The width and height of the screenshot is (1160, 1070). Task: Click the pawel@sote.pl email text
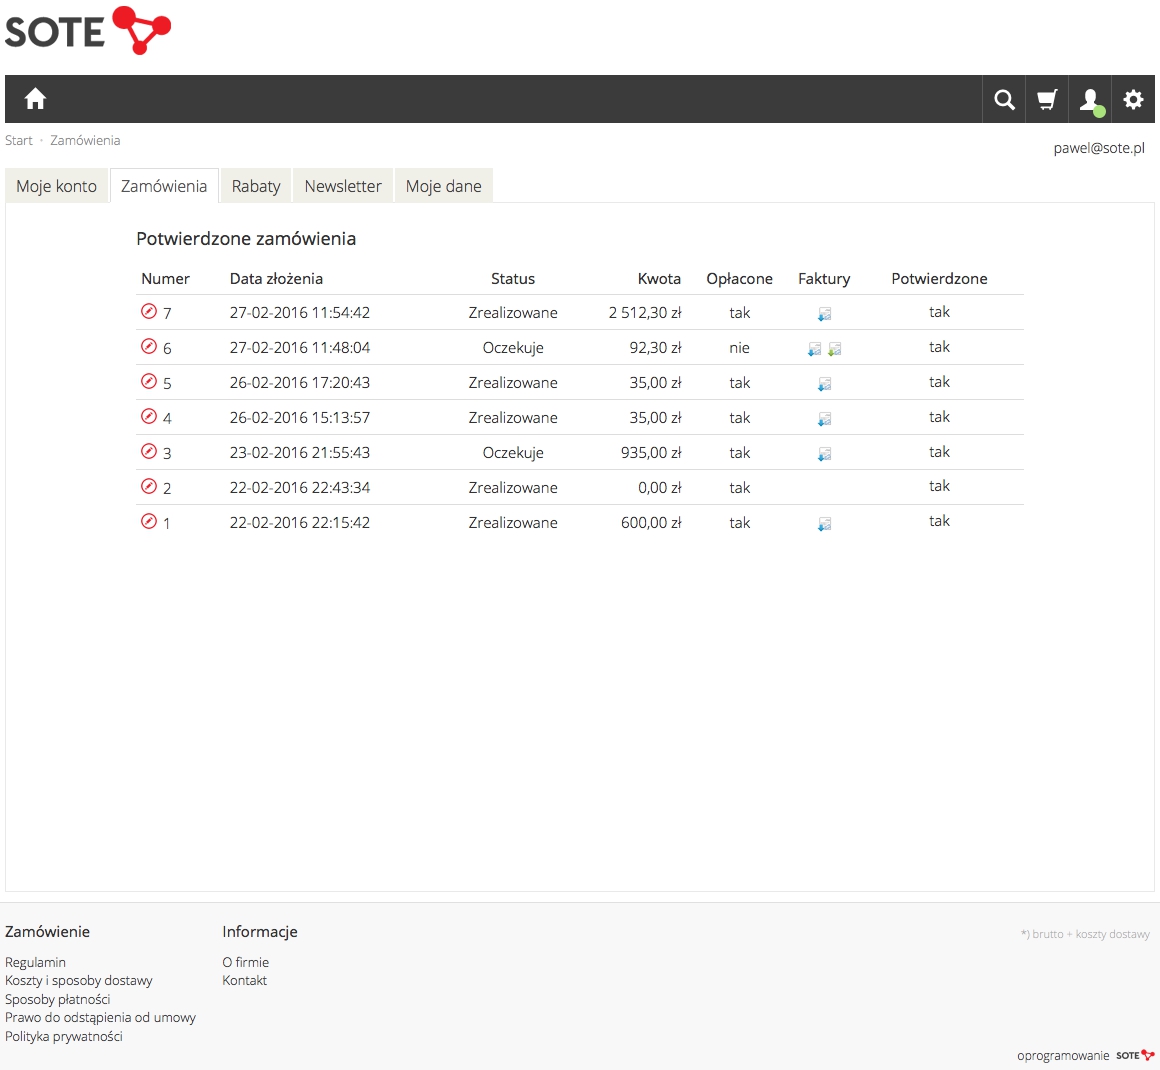[x=1099, y=148]
